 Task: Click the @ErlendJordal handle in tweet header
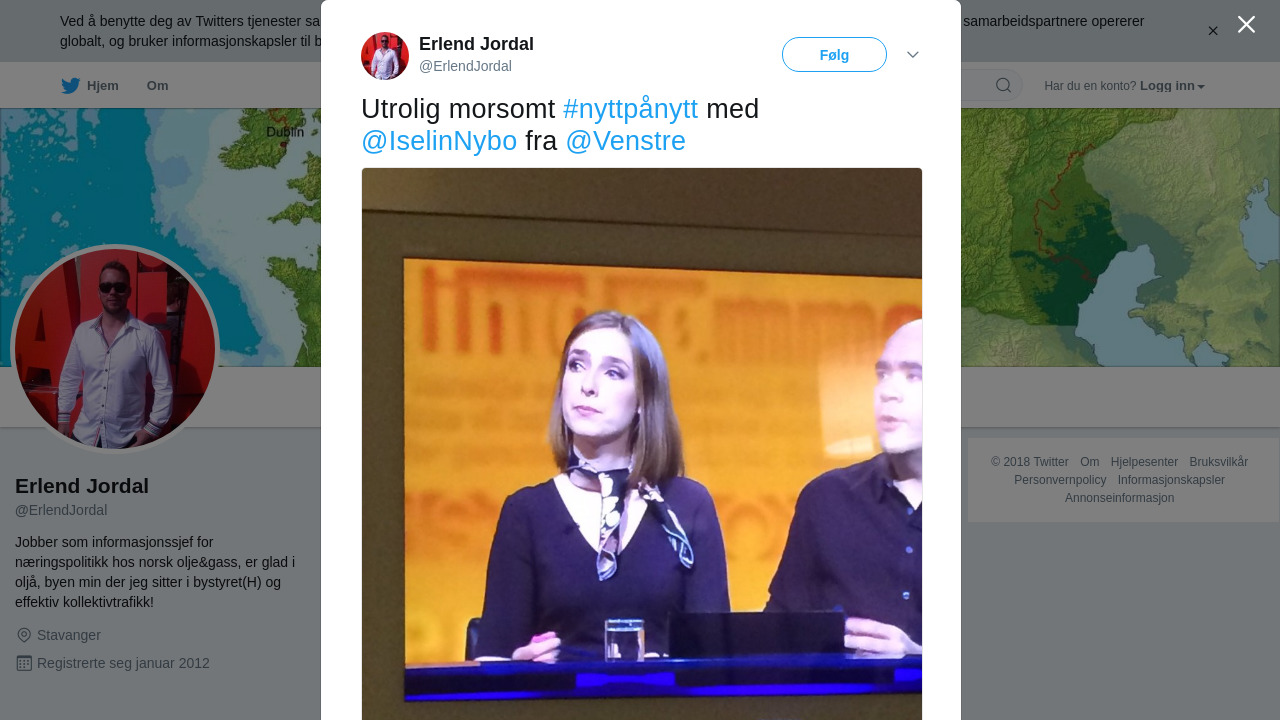coord(465,66)
